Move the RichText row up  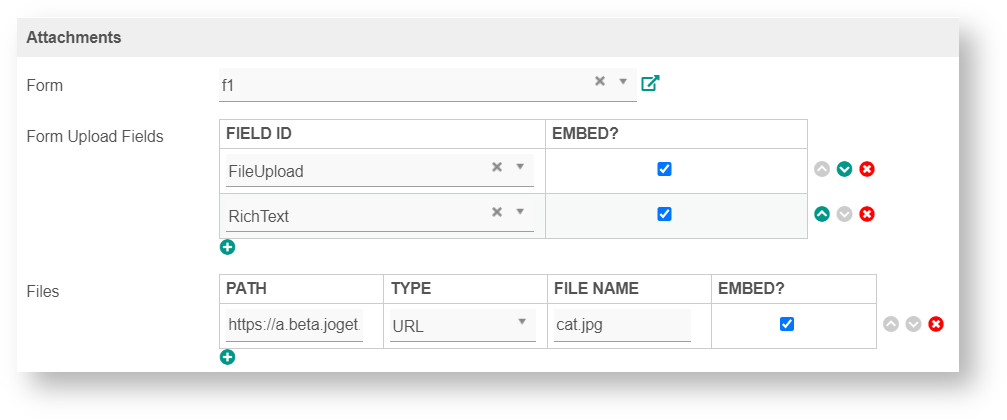[x=822, y=213]
